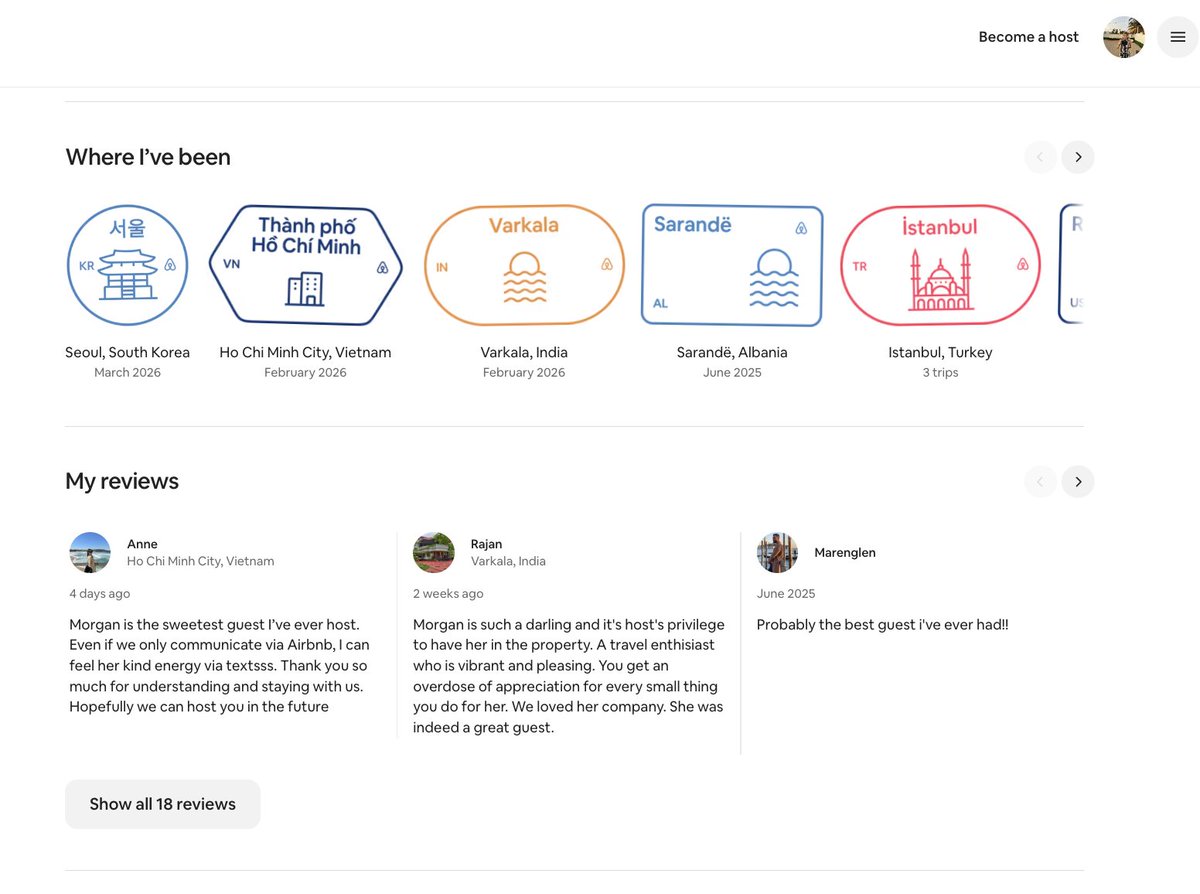Open the hamburger menu icon
The width and height of the screenshot is (1200, 894).
click(1177, 37)
